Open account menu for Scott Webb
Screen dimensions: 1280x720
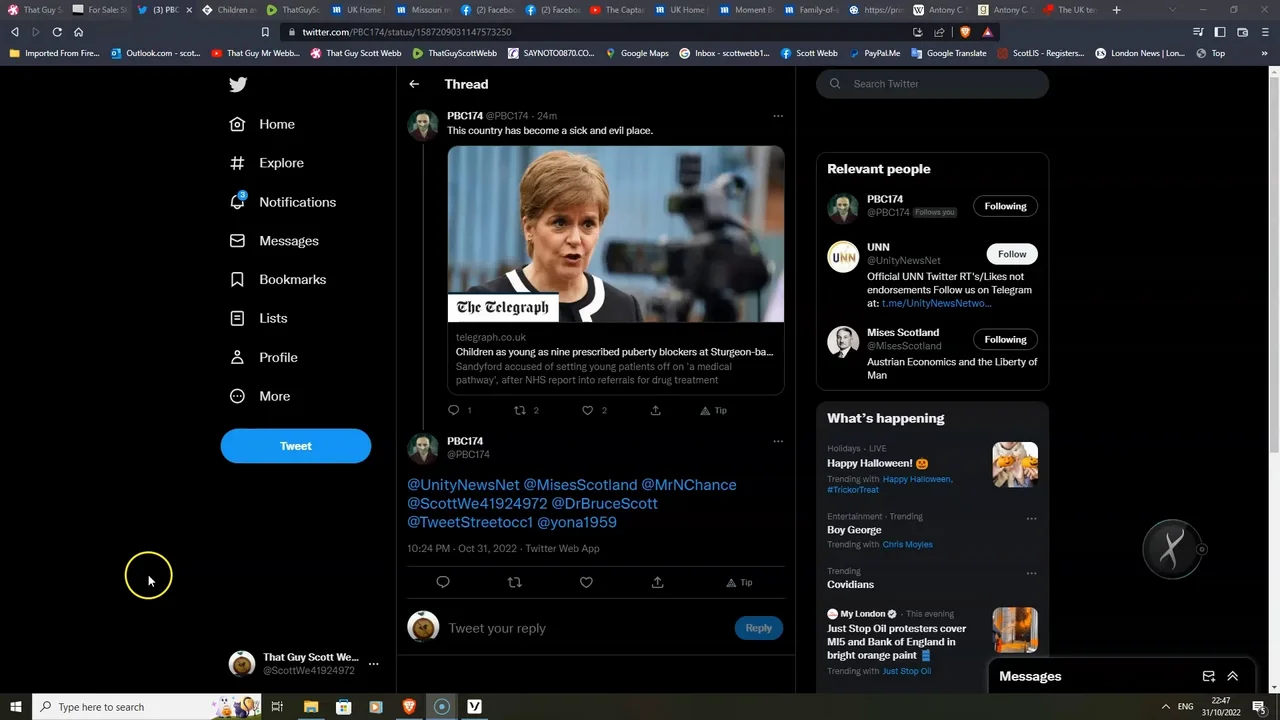[x=373, y=663]
